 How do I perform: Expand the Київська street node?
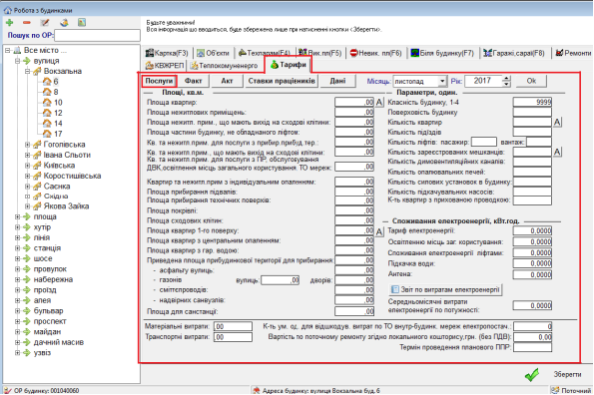click(27, 165)
